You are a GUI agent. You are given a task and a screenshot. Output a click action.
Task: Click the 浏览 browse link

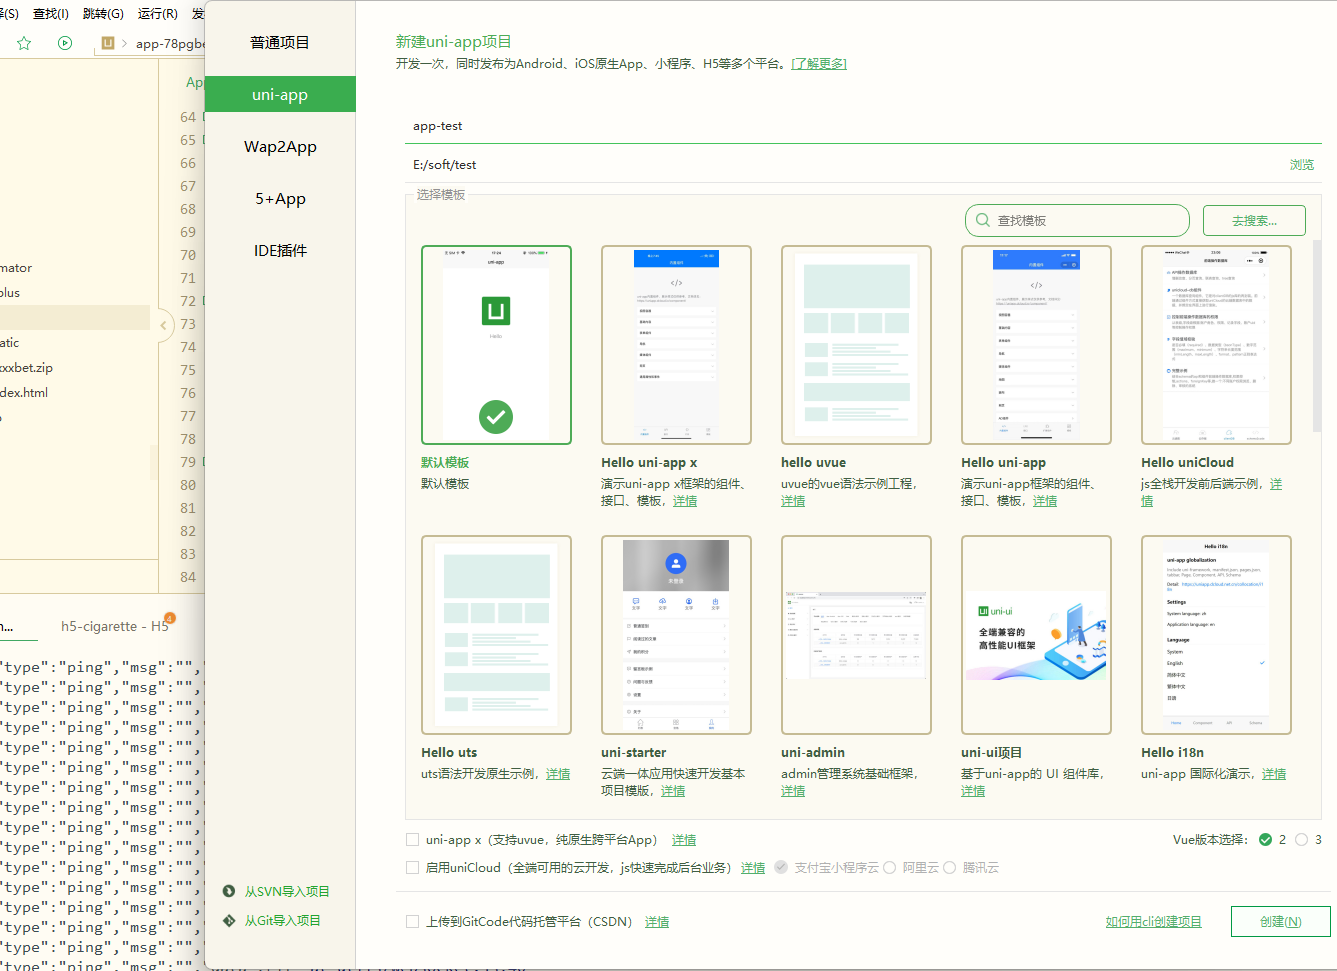1302,165
